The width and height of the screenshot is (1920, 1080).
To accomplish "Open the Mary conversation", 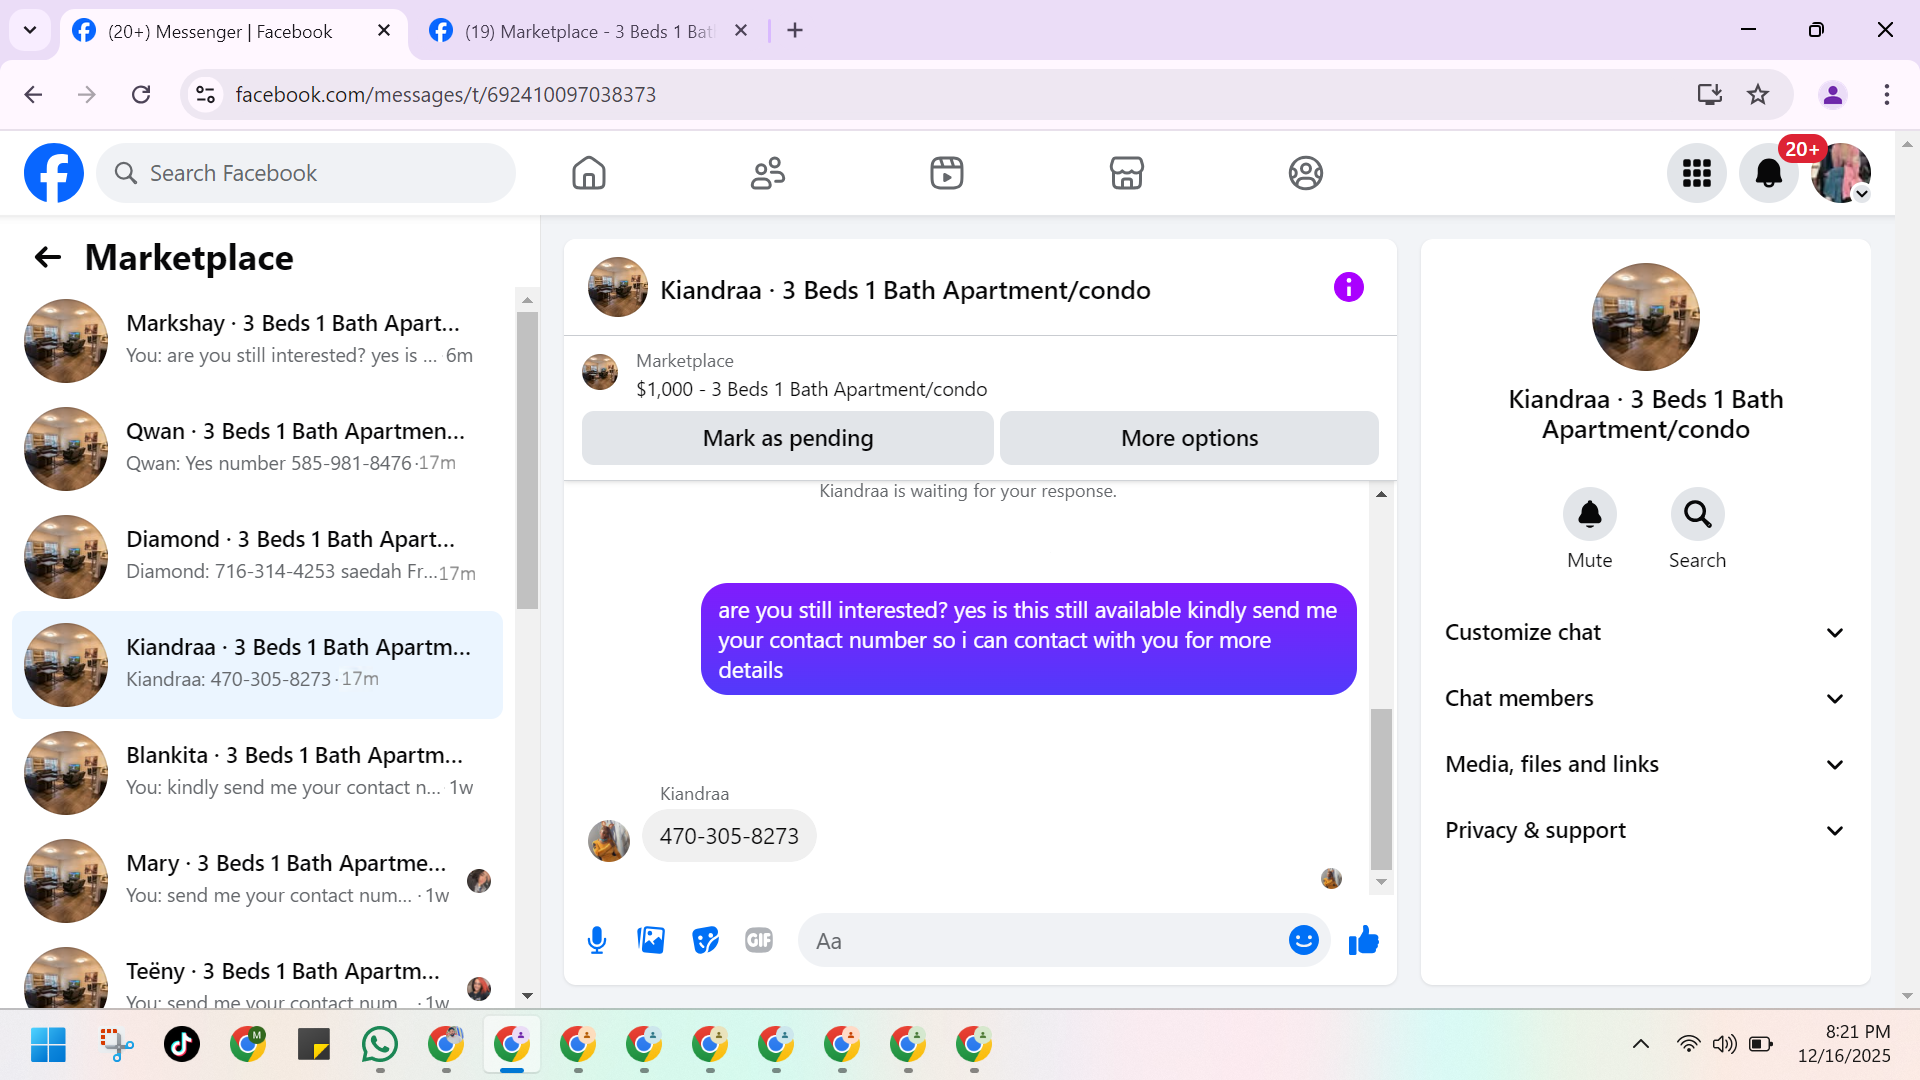I will (x=258, y=881).
